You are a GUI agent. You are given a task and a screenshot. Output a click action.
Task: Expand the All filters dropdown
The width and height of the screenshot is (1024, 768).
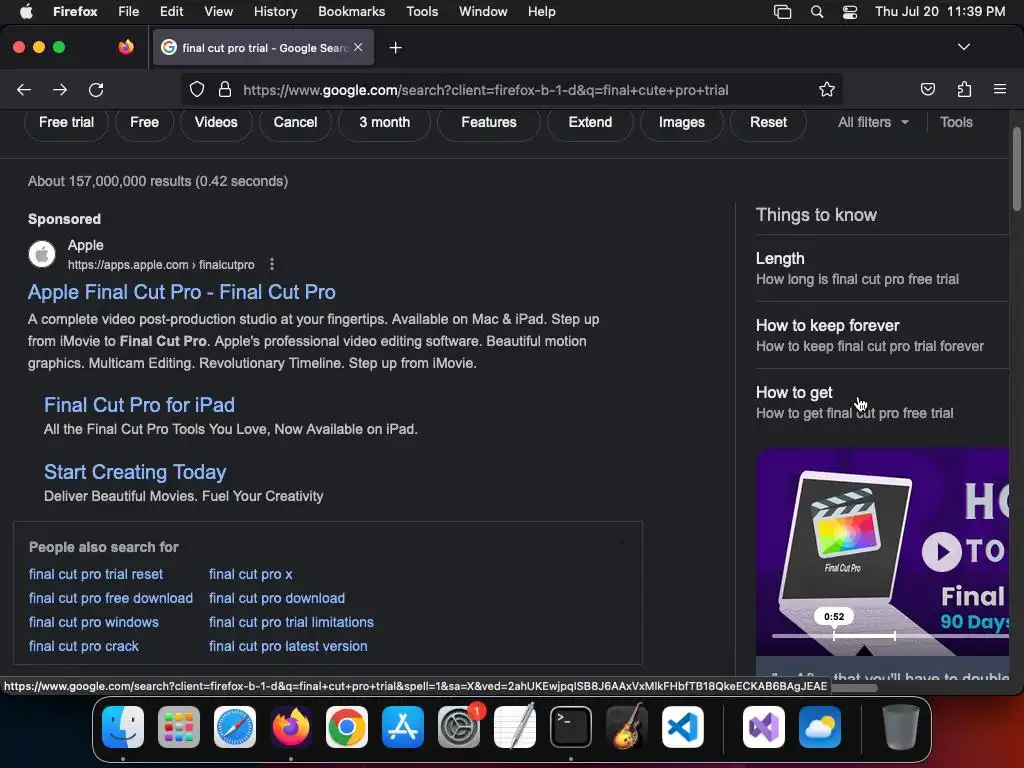[873, 122]
